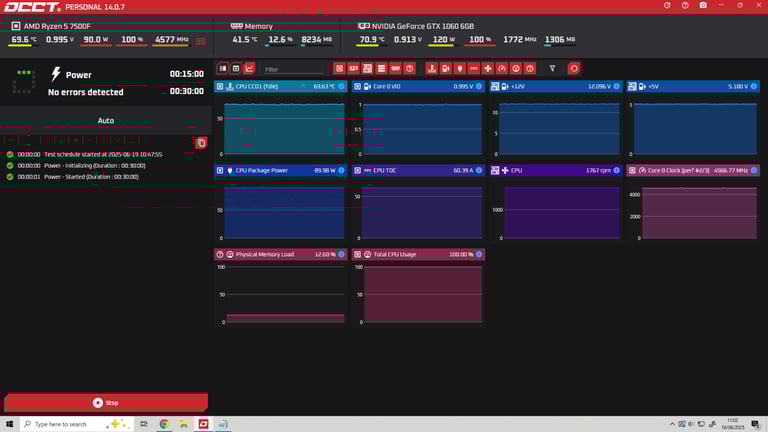Click the red reset sensors icon
This screenshot has height=432, width=768.
click(x=574, y=69)
